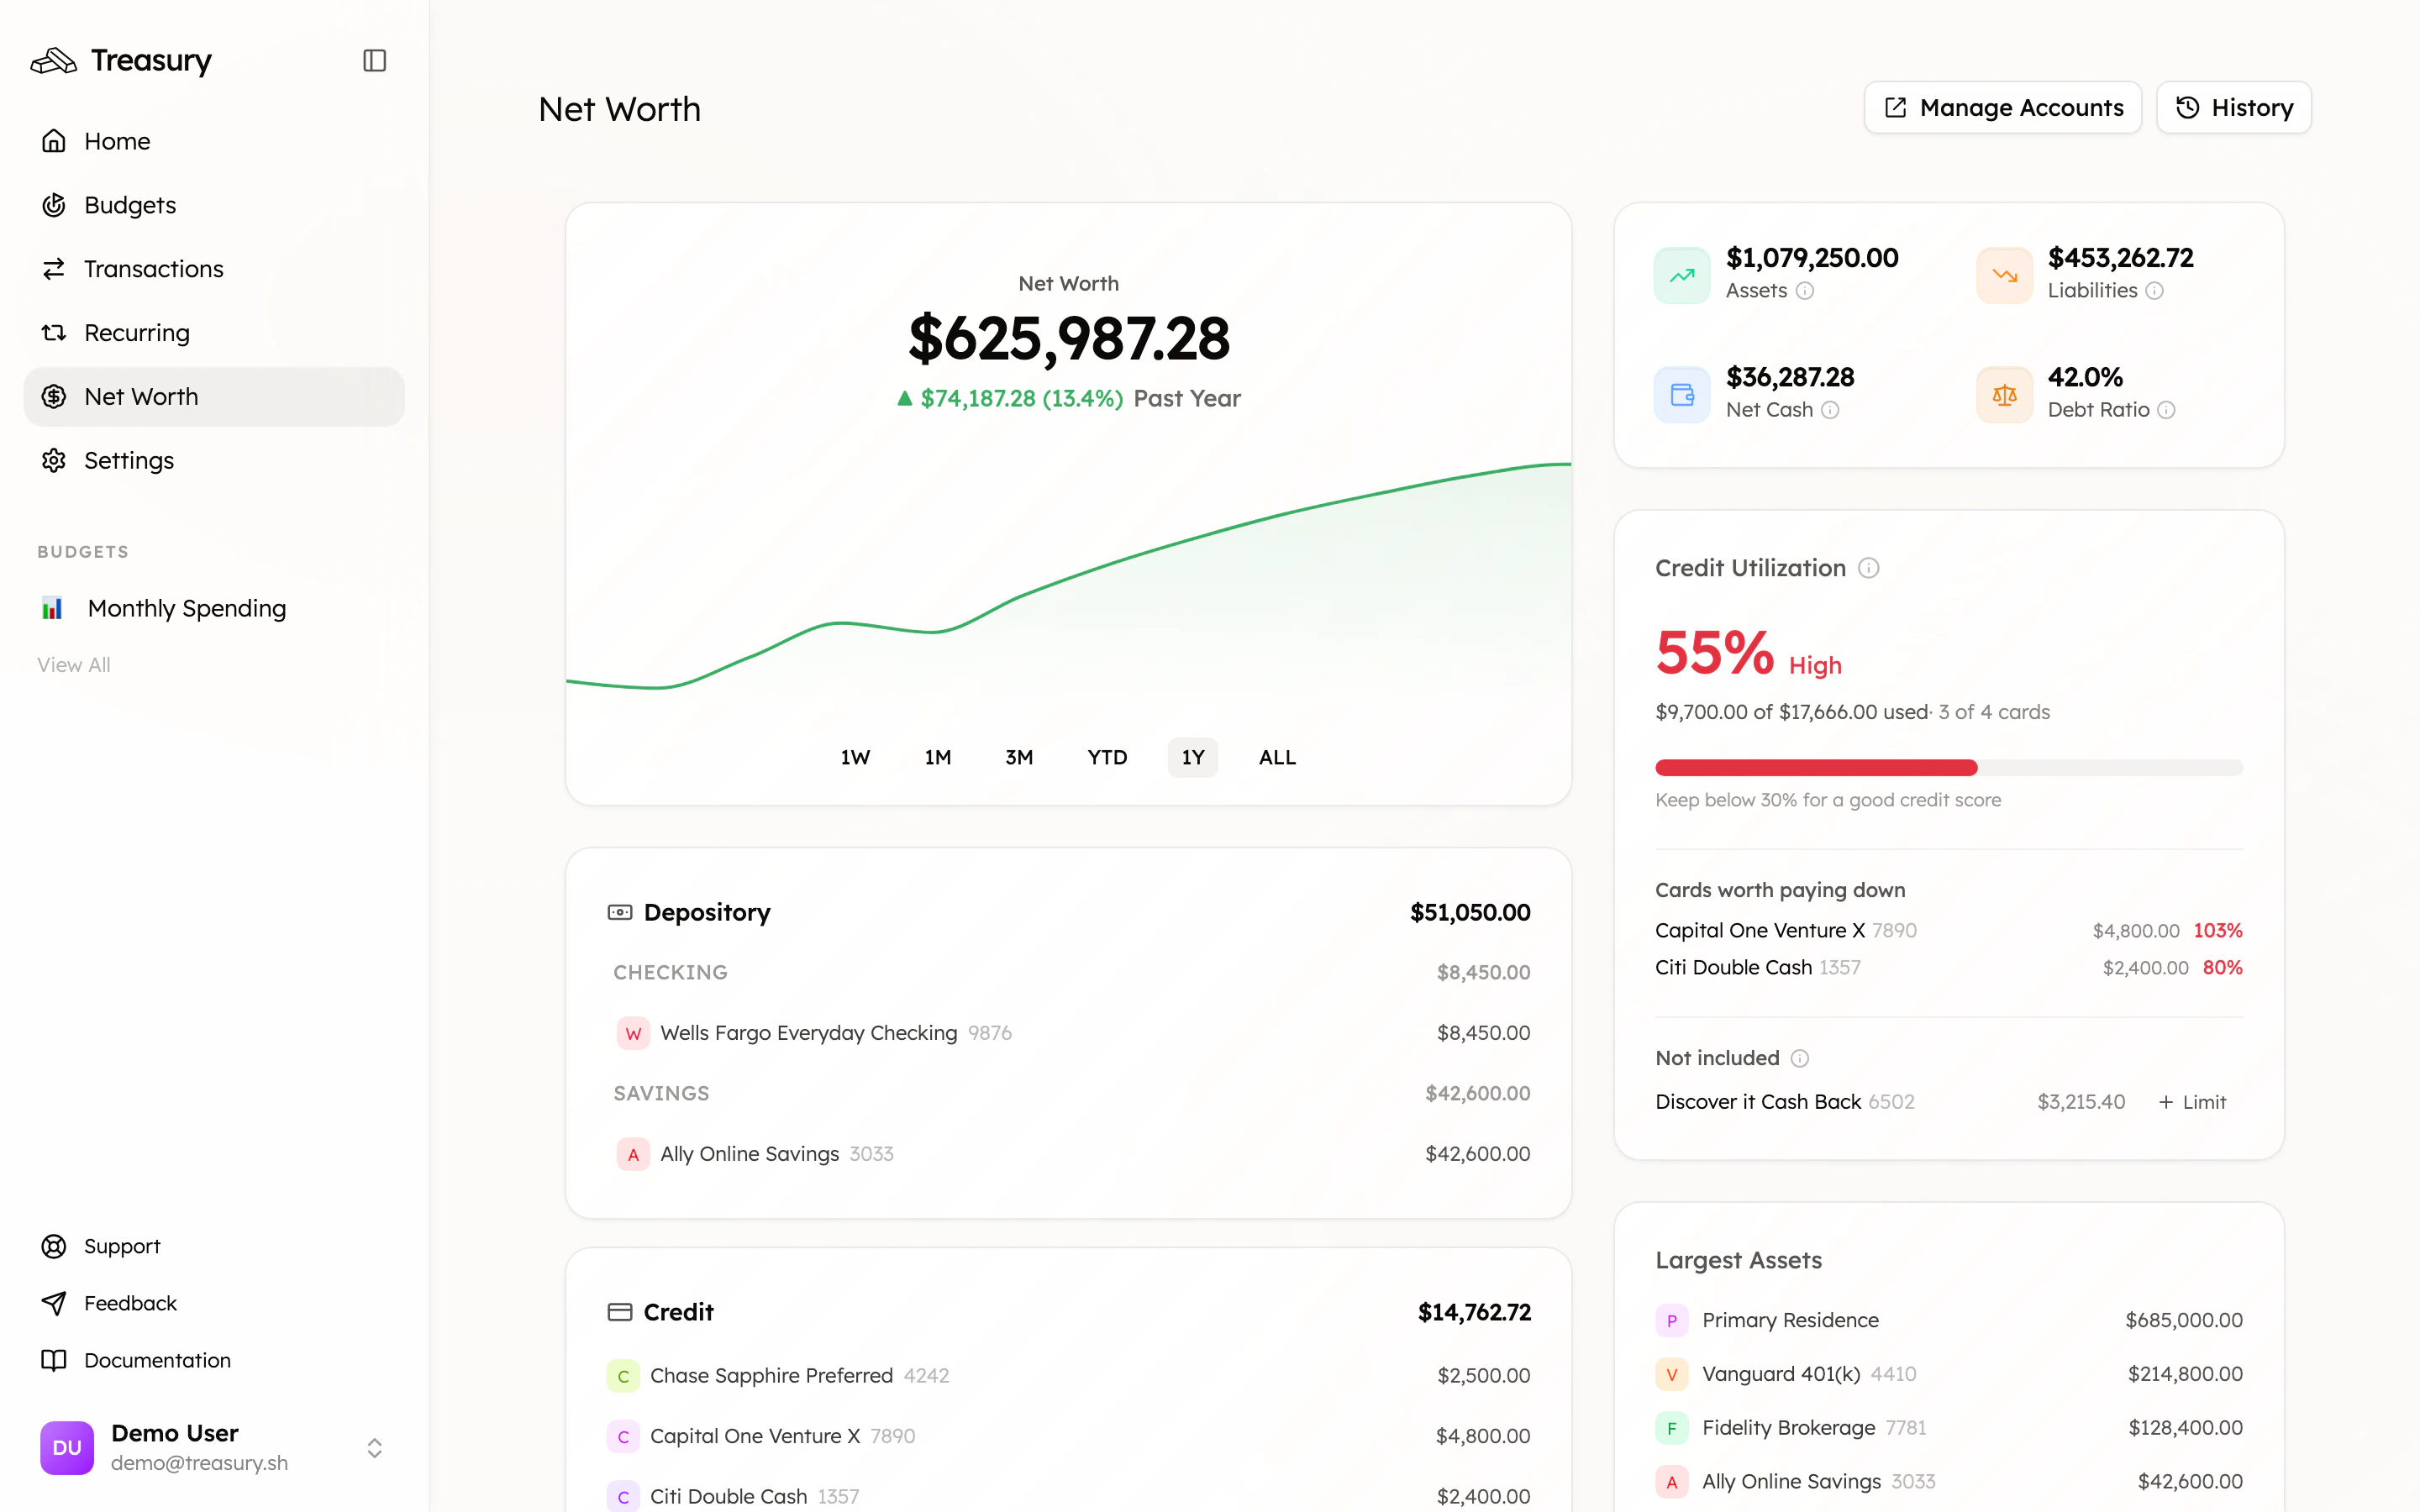Click the CHECKING subtotal heading
The width and height of the screenshot is (2420, 1512).
(x=671, y=973)
